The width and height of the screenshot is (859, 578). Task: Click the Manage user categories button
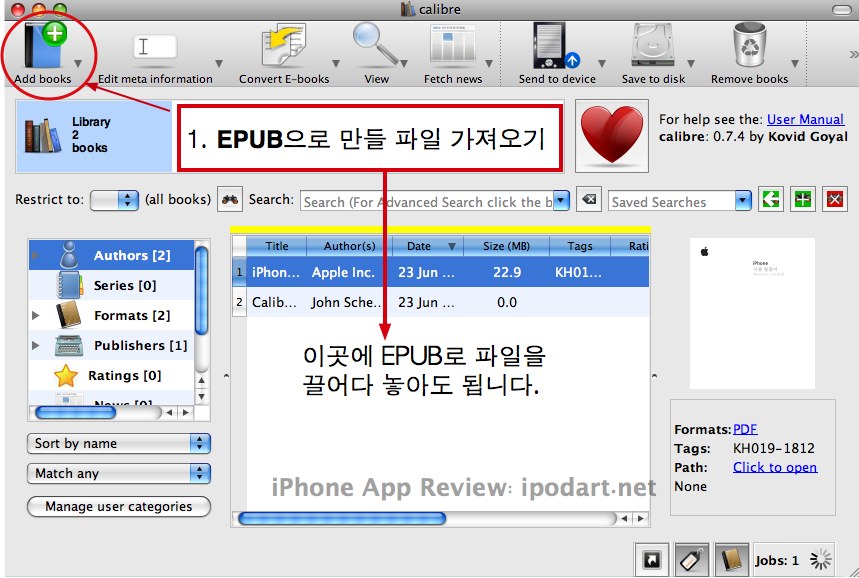coord(118,506)
